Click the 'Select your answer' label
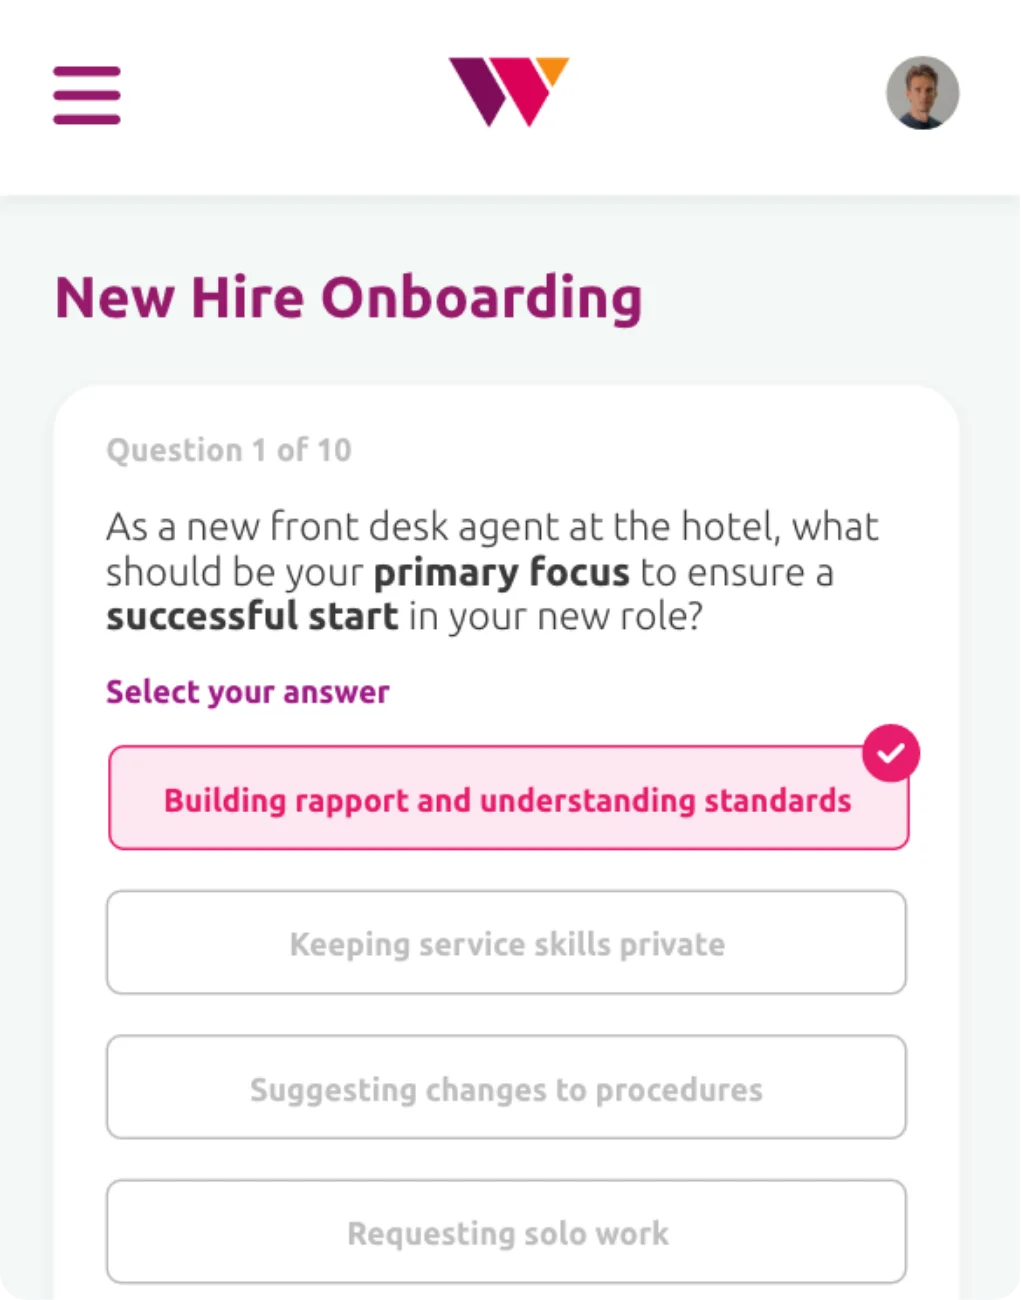Image resolution: width=1021 pixels, height=1300 pixels. (248, 691)
